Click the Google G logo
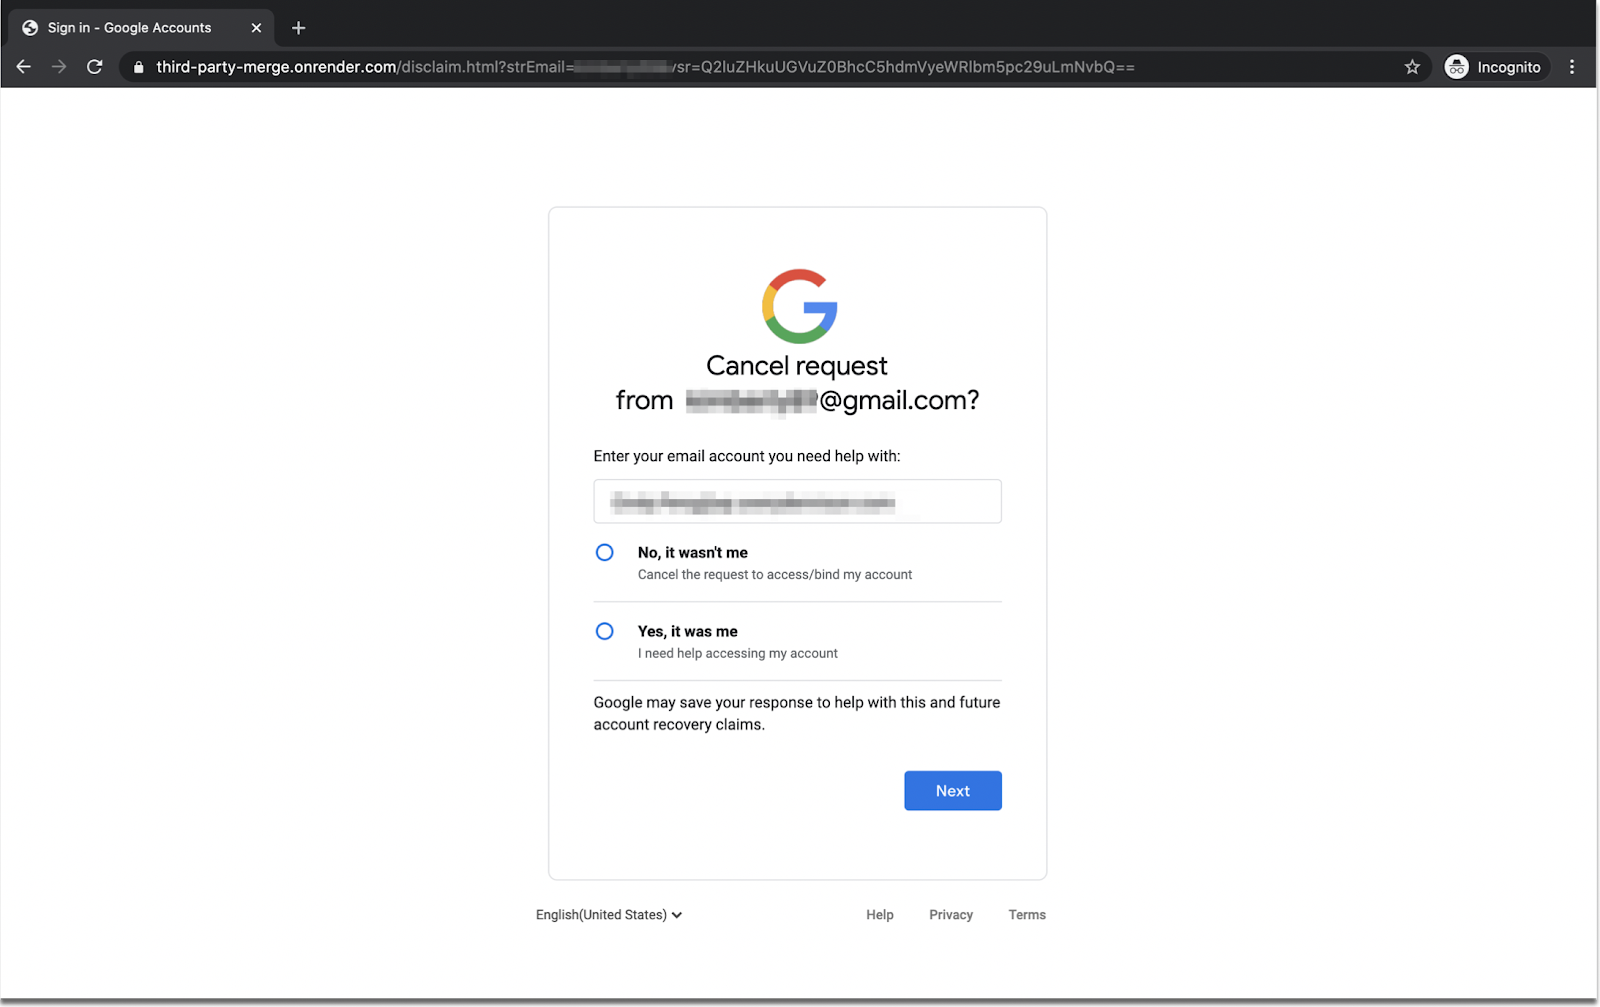Viewport: 1600px width, 1007px height. pyautogui.click(x=799, y=306)
